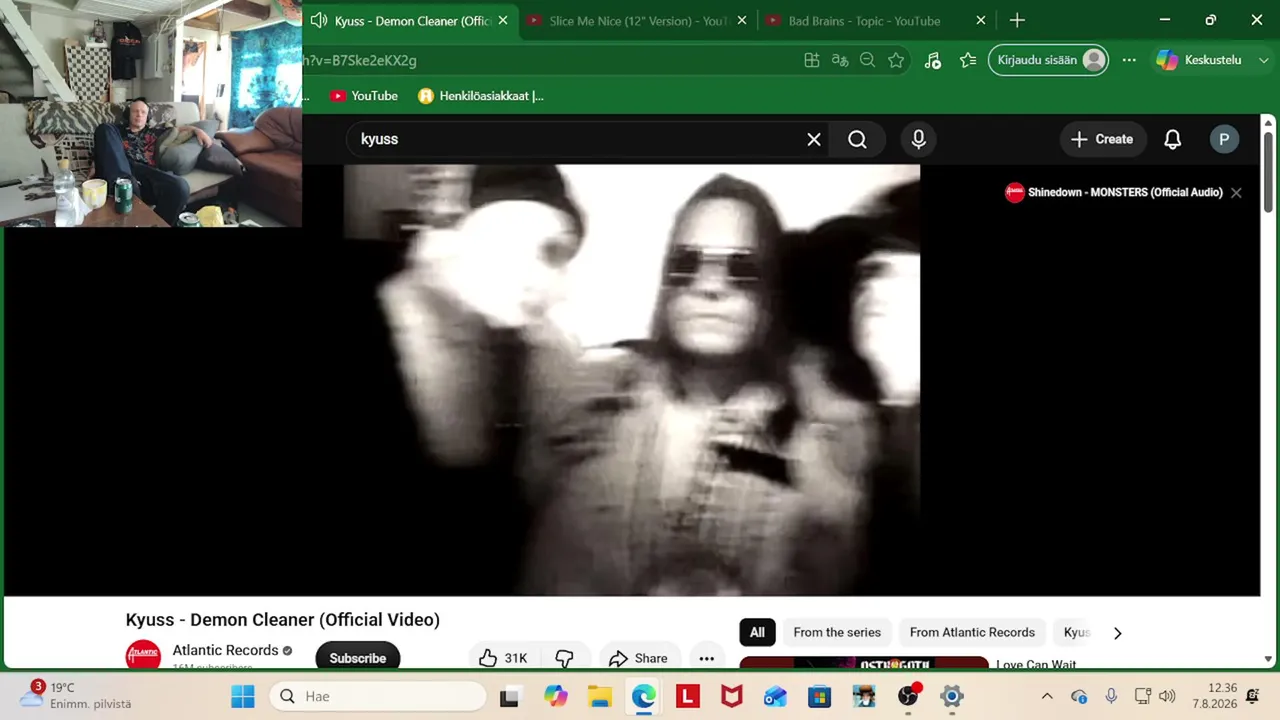This screenshot has height=720, width=1280.
Task: Add this page to favorites with star
Action: [896, 60]
